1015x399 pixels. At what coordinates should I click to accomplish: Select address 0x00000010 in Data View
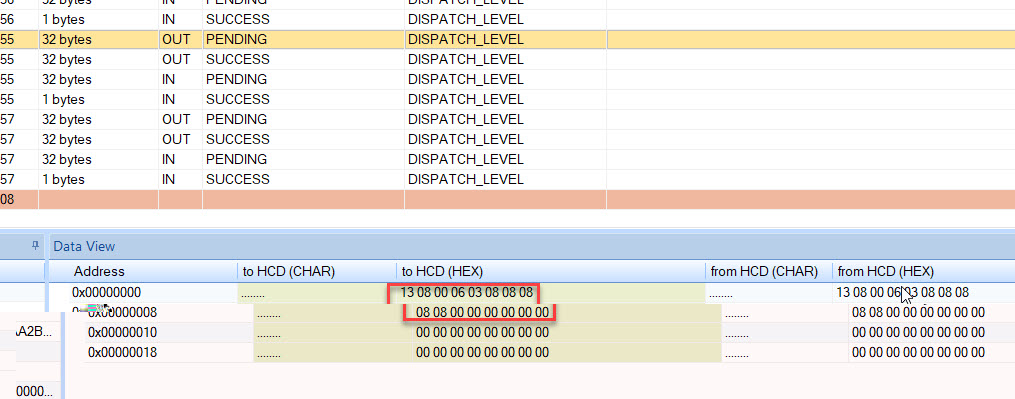[122, 333]
